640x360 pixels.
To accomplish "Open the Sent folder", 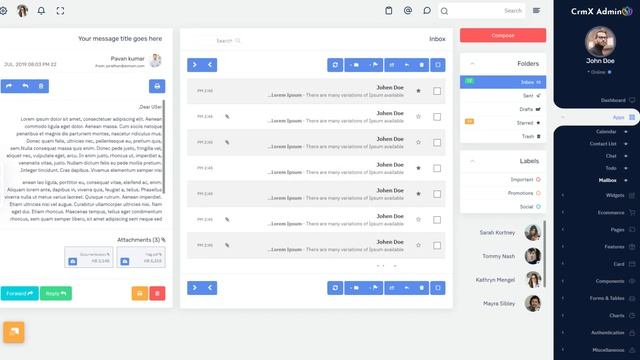I will click(x=503, y=96).
